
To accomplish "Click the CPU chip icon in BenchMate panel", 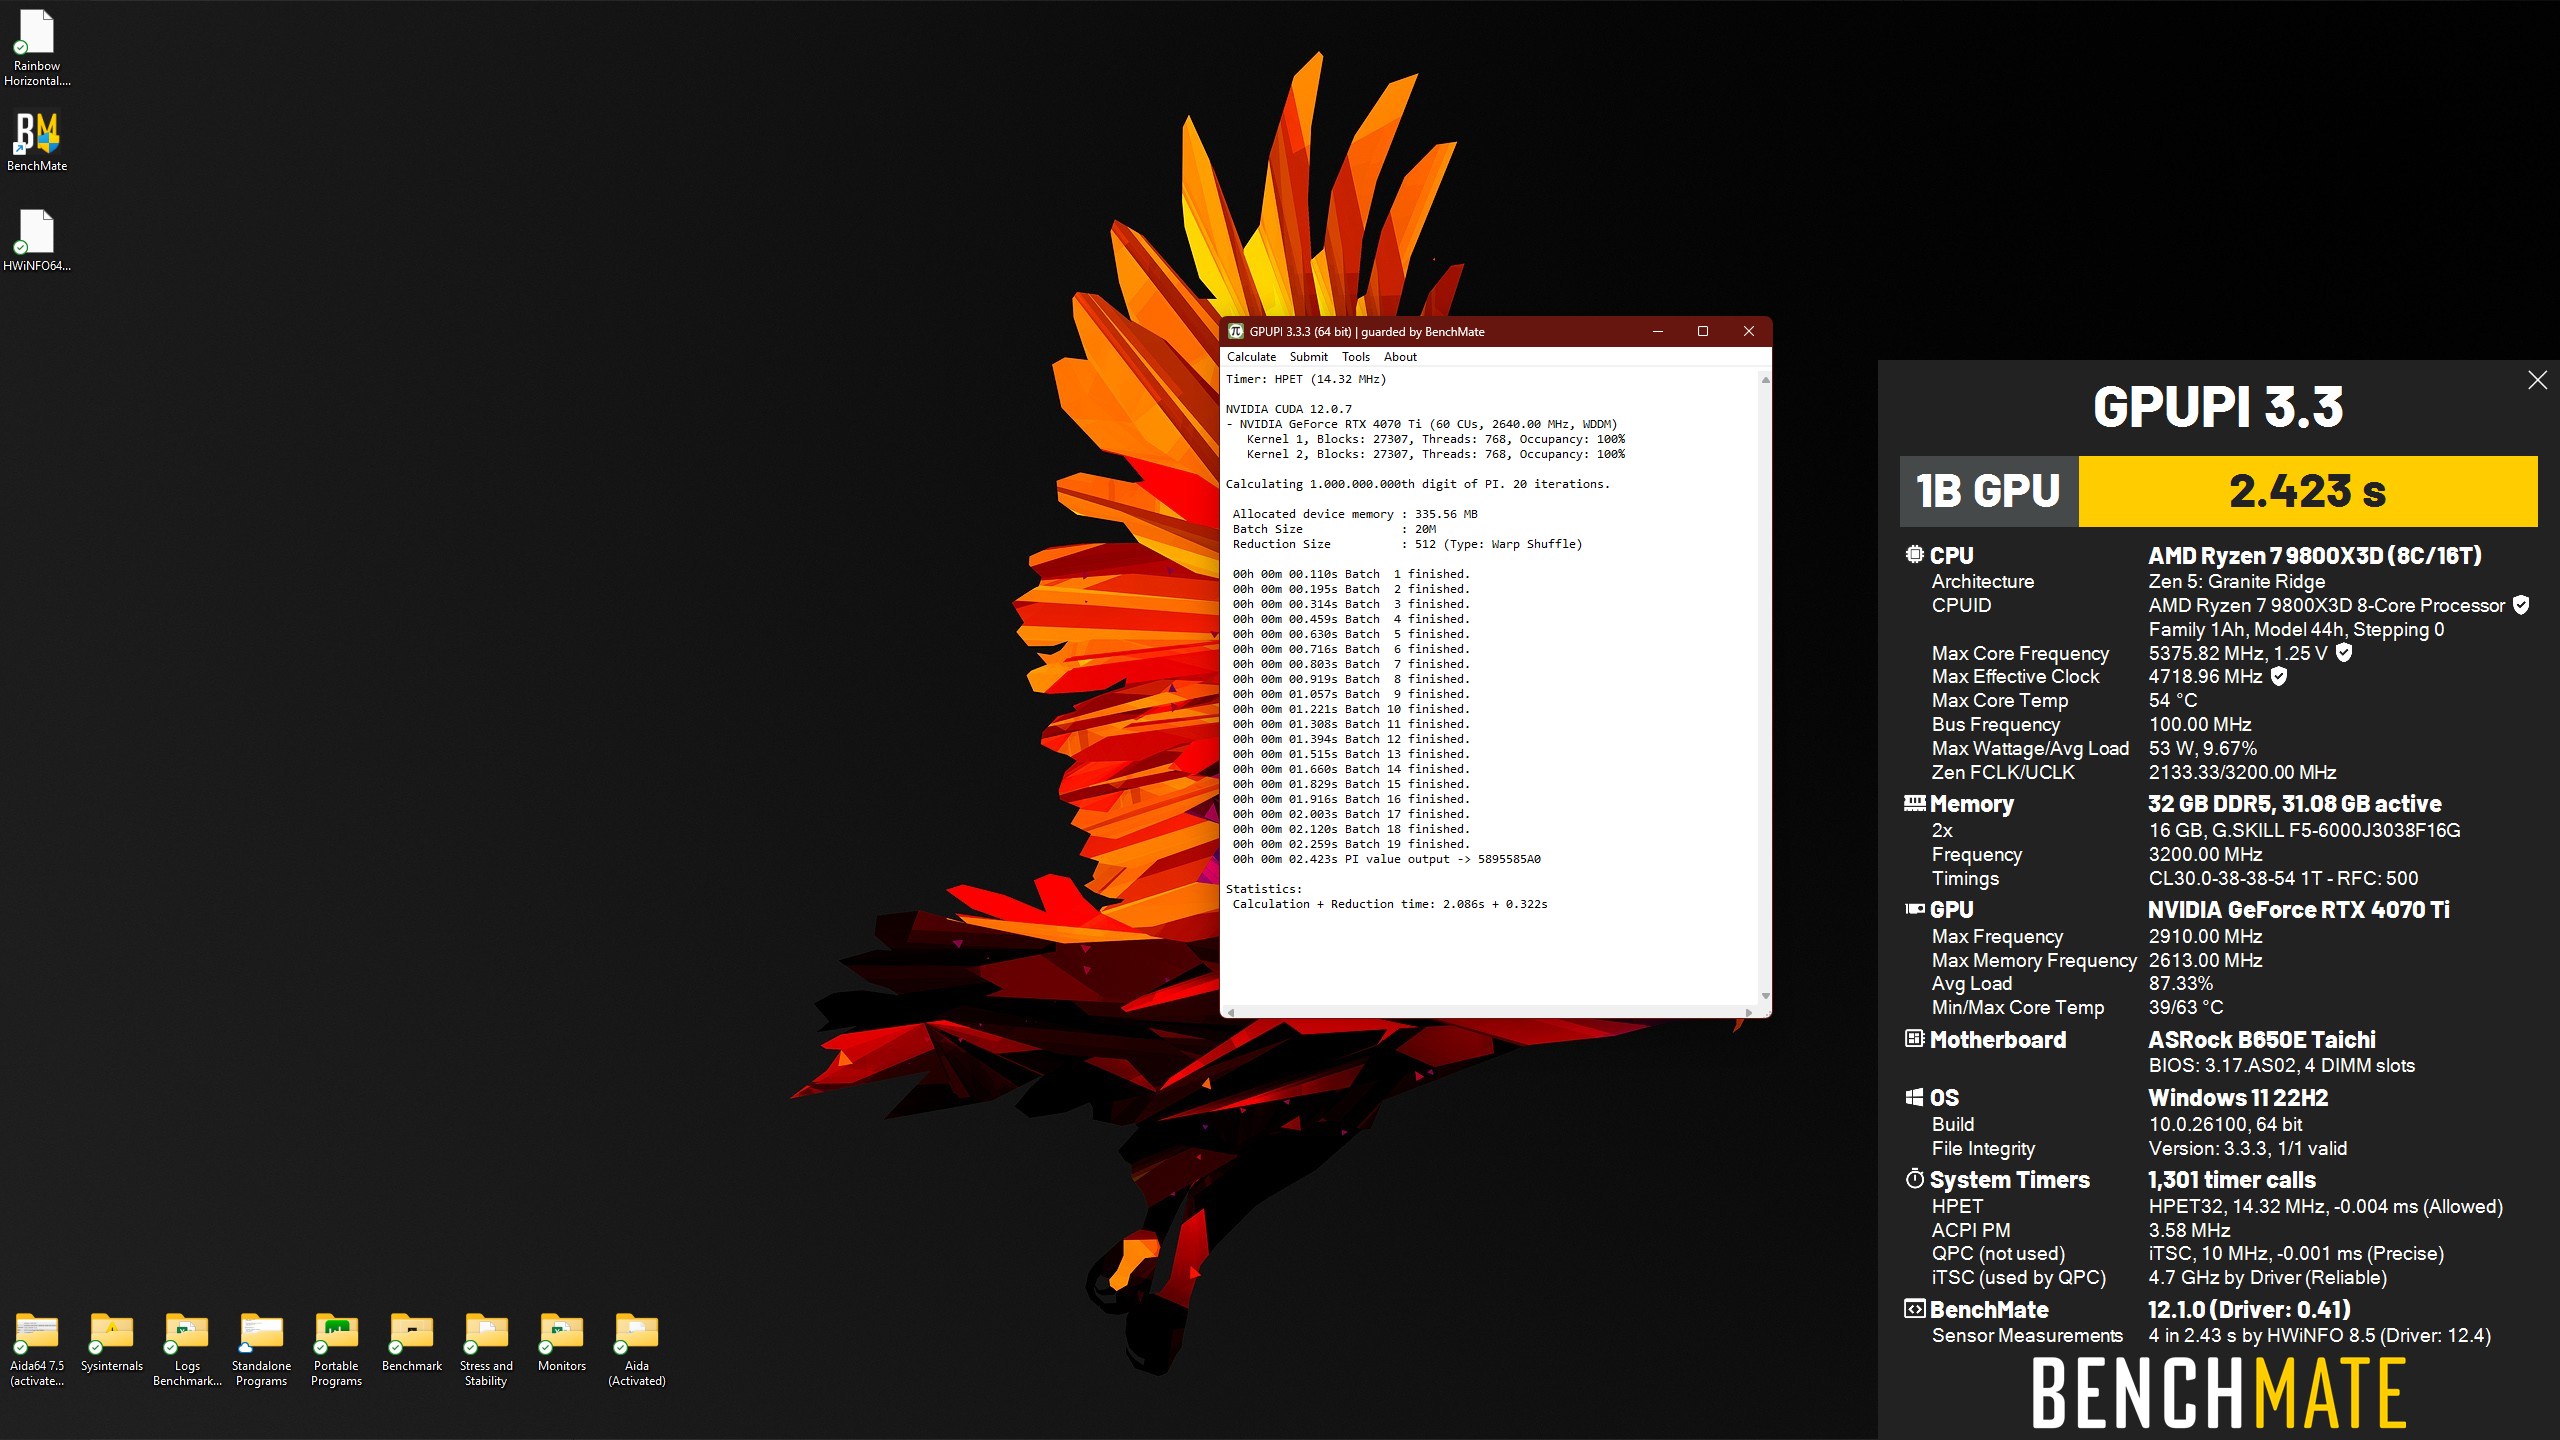I will 1914,555.
